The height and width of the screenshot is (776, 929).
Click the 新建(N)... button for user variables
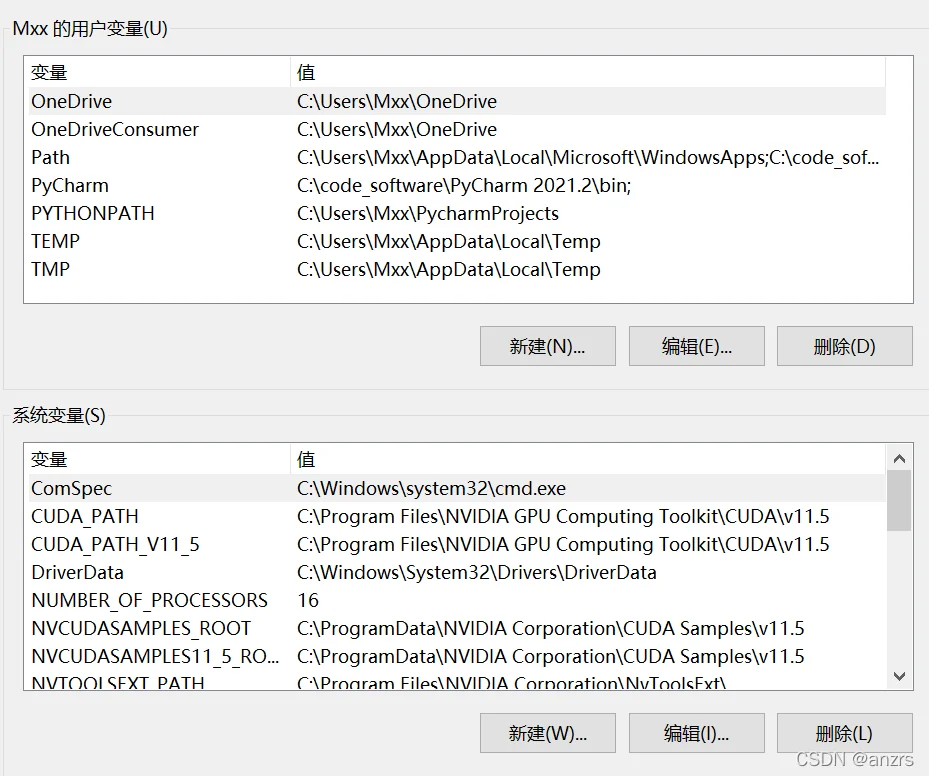[547, 346]
